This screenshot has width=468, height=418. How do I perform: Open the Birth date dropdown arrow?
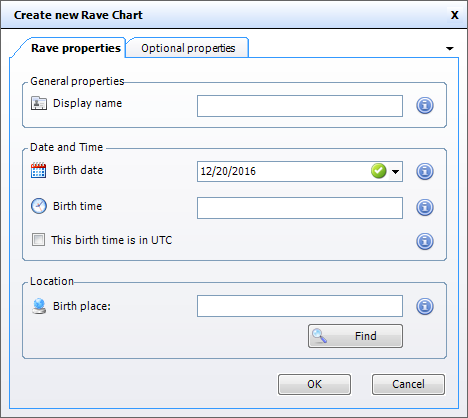395,172
